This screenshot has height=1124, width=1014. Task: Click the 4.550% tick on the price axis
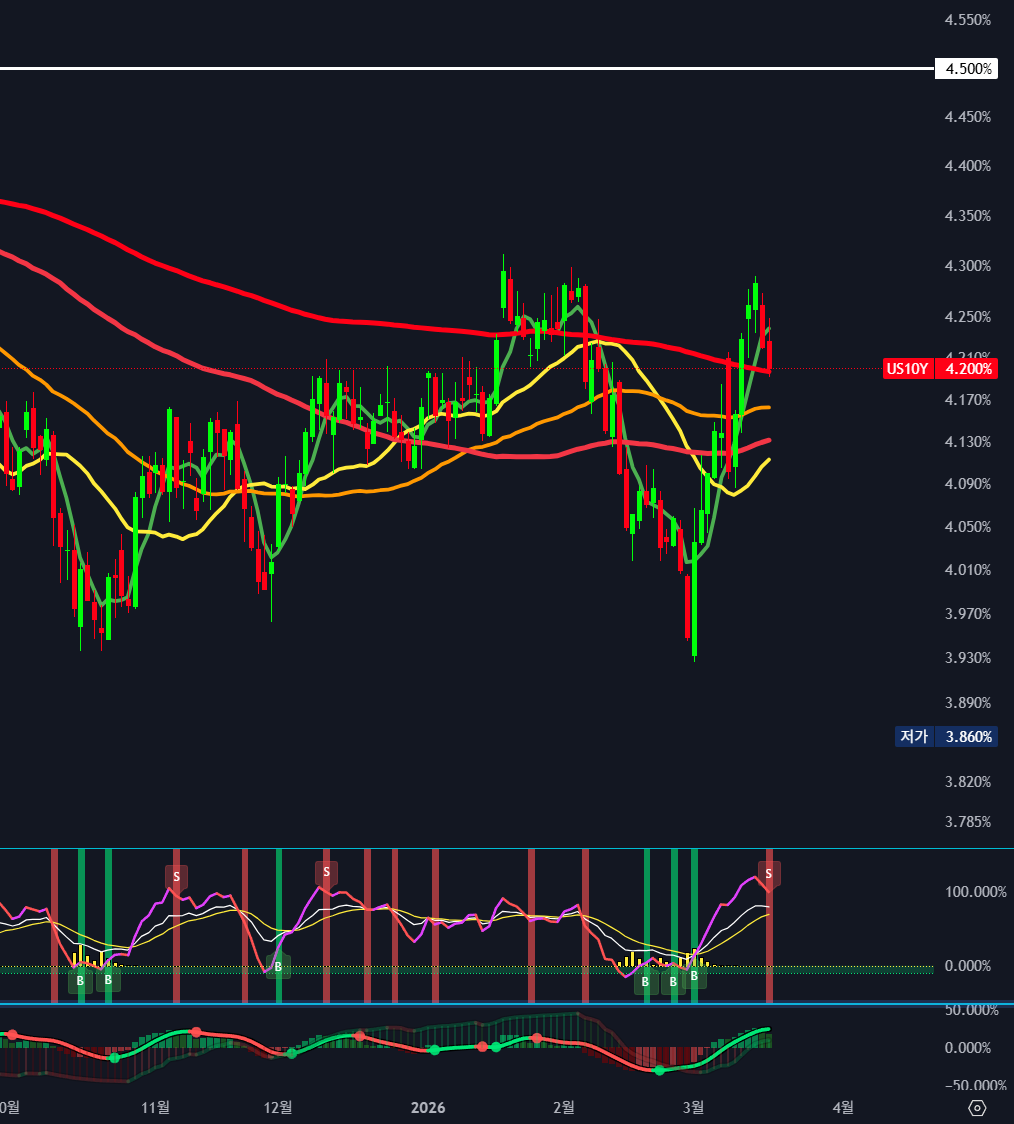tap(967, 20)
